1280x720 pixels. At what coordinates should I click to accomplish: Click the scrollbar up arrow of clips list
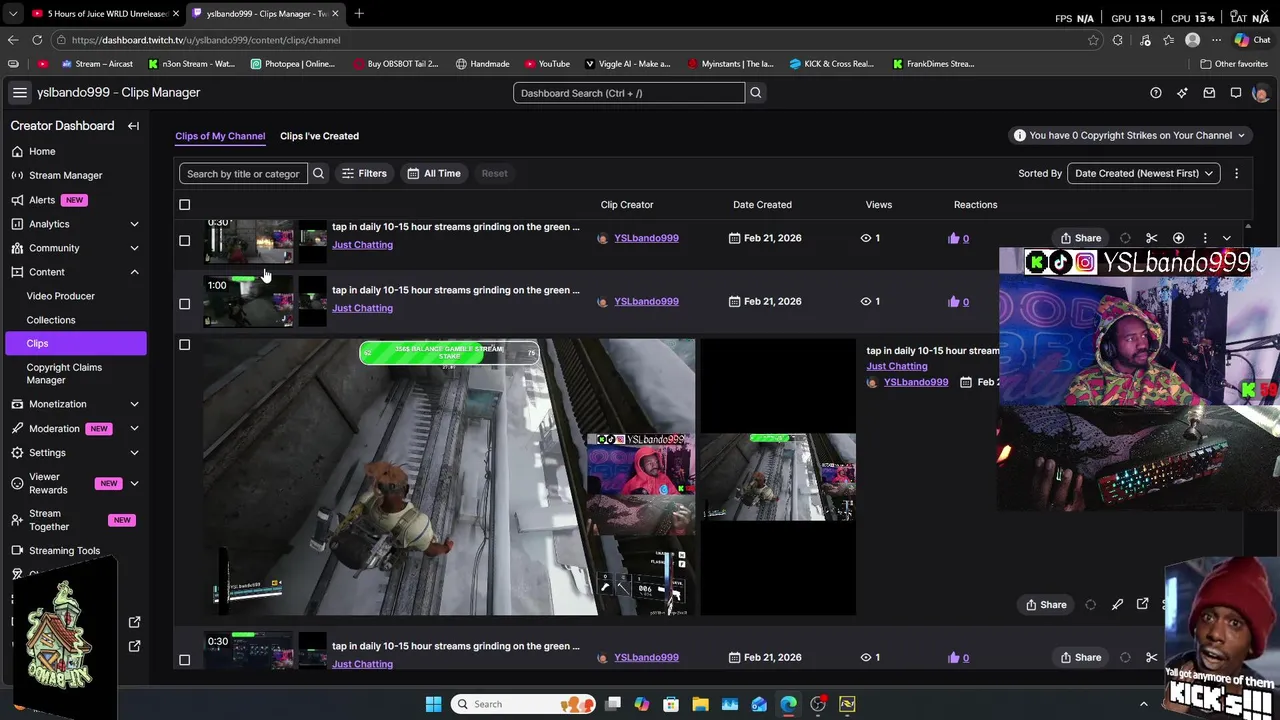pos(1247,226)
